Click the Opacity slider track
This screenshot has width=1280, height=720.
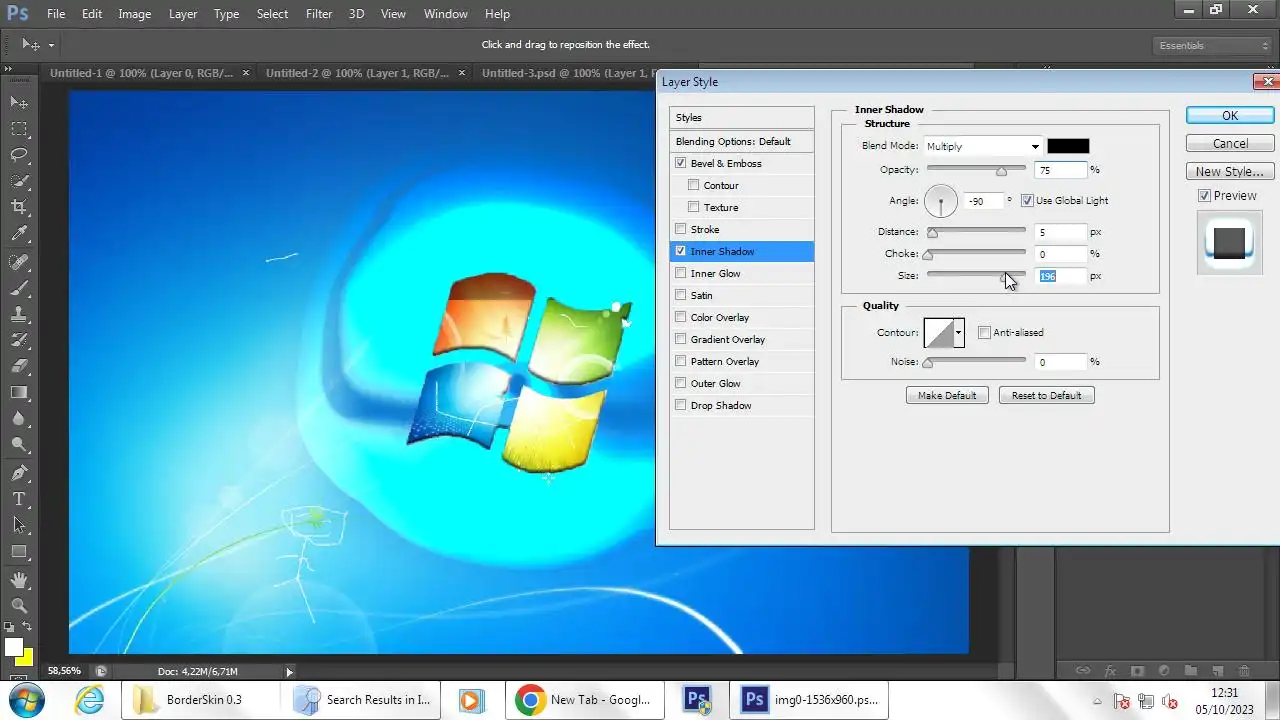pyautogui.click(x=976, y=170)
